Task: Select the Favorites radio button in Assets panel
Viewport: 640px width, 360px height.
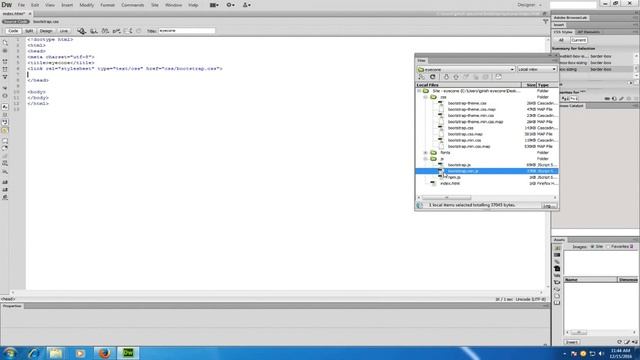Action: [609, 247]
